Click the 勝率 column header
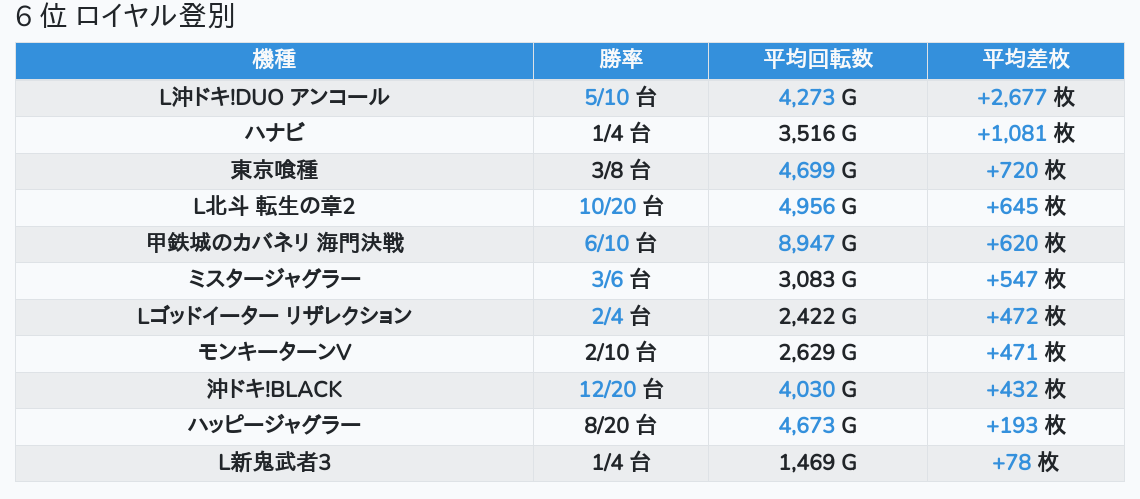 pyautogui.click(x=621, y=60)
